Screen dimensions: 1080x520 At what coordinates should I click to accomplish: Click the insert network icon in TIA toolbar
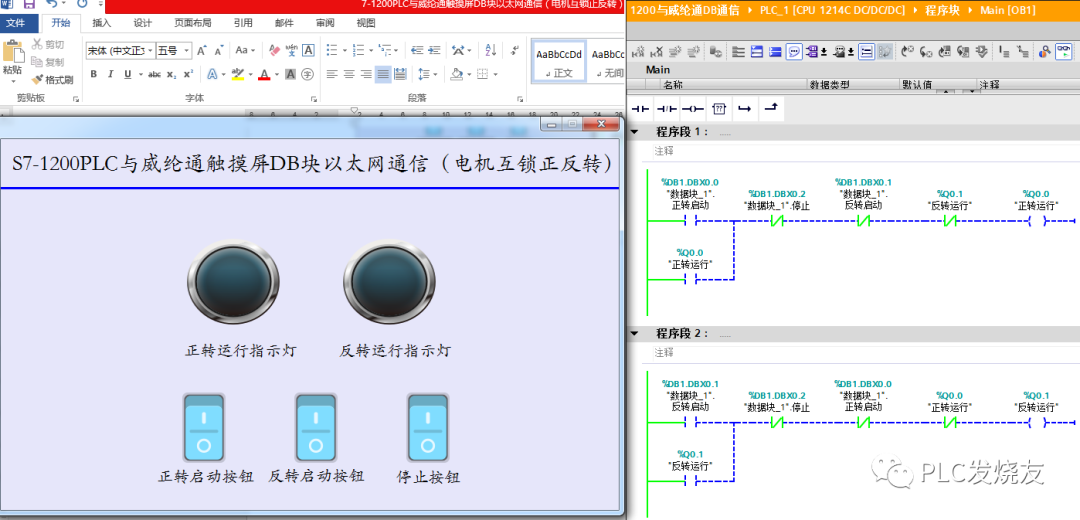[x=638, y=52]
